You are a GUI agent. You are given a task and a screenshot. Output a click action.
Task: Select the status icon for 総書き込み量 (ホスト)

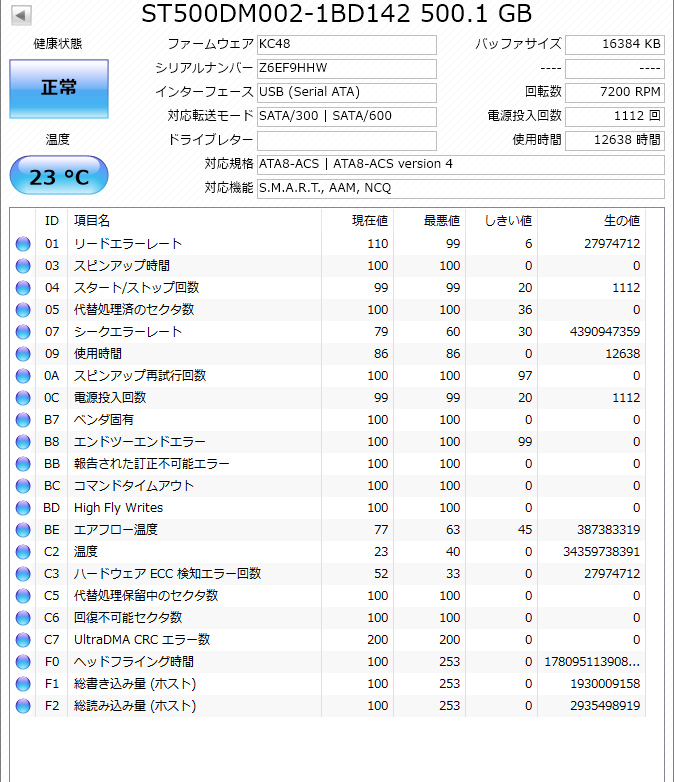pyautogui.click(x=23, y=684)
